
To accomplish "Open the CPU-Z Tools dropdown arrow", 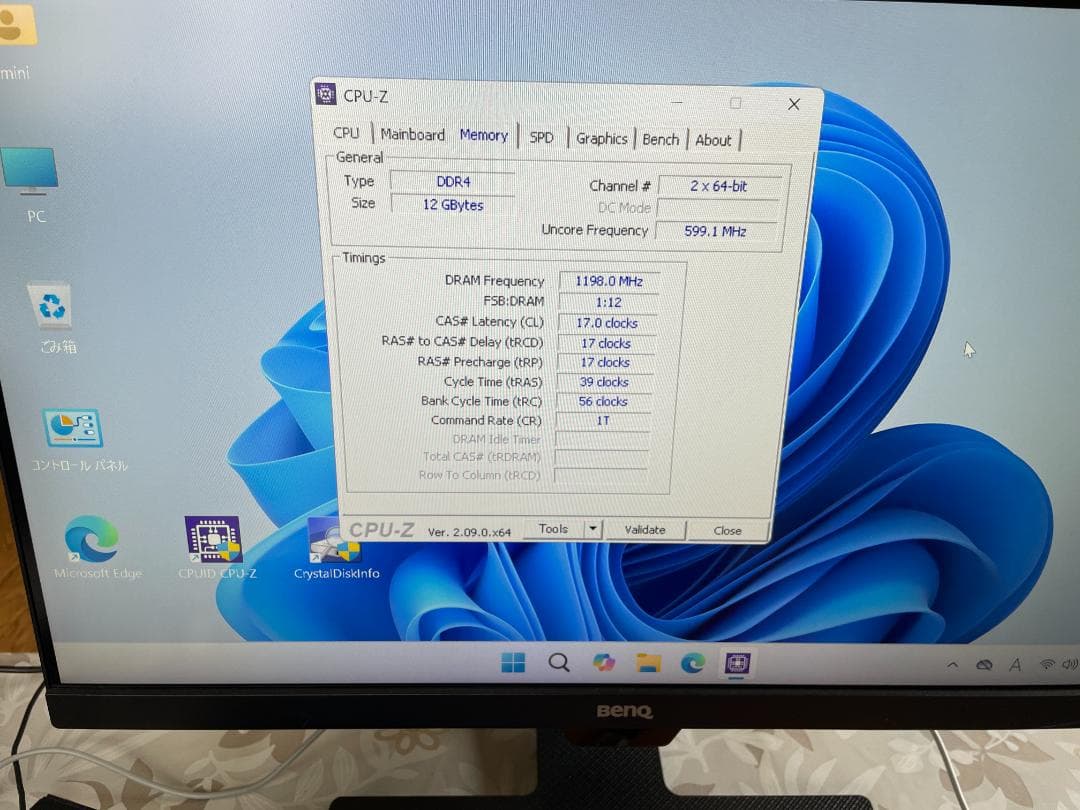I will click(591, 531).
